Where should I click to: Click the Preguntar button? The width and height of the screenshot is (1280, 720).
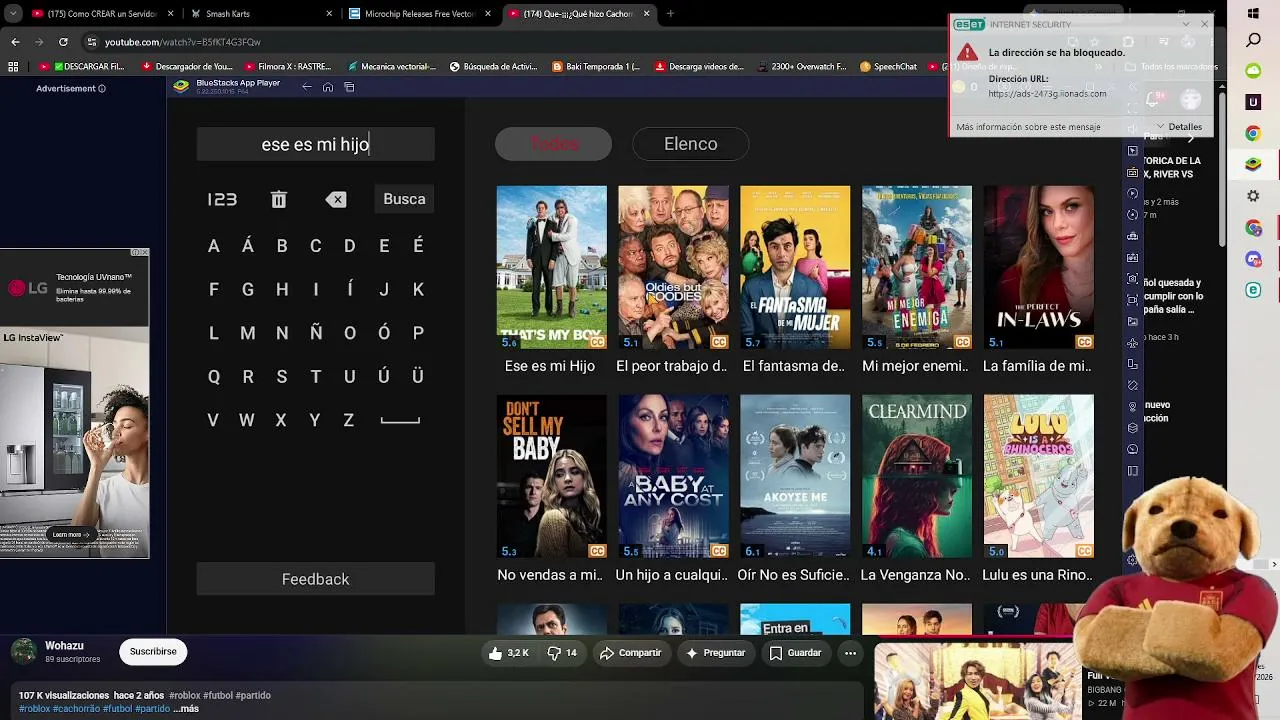716,653
